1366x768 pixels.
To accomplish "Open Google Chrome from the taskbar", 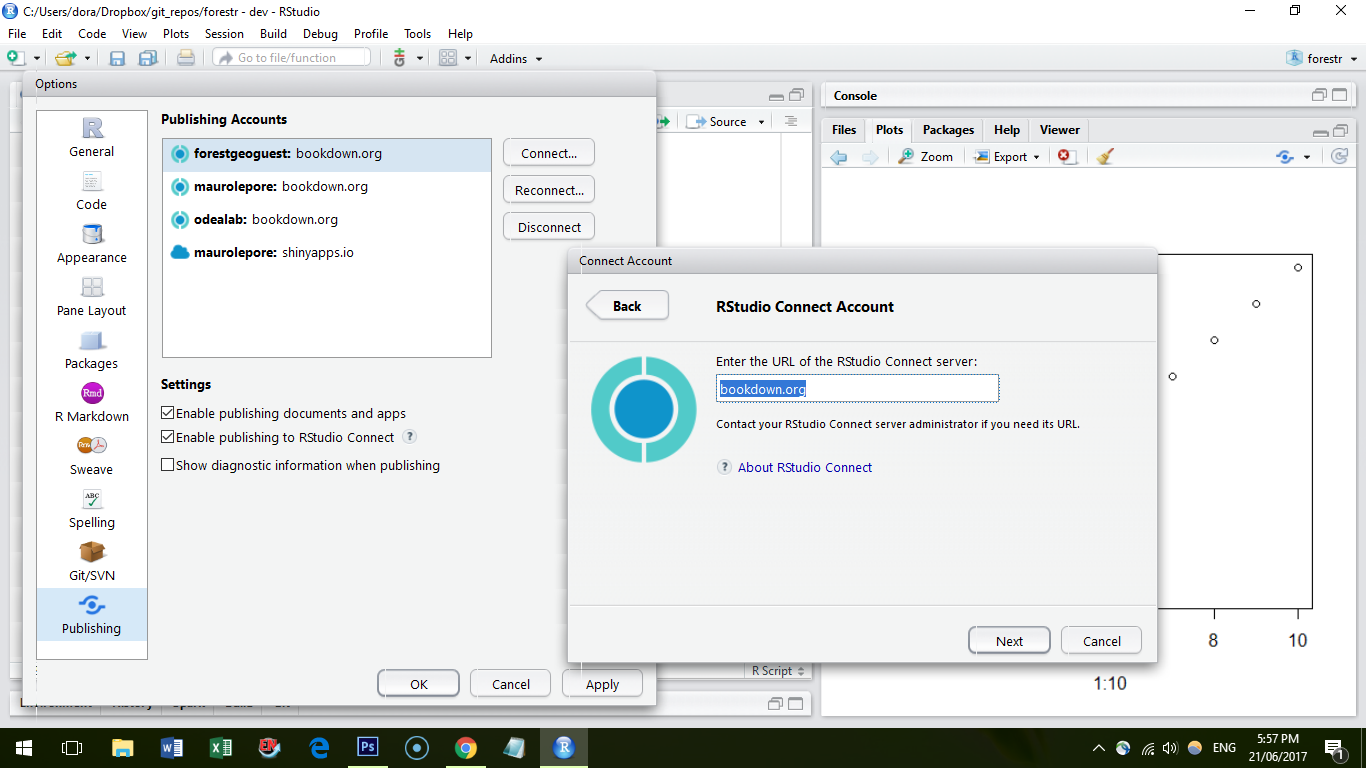I will tap(465, 747).
